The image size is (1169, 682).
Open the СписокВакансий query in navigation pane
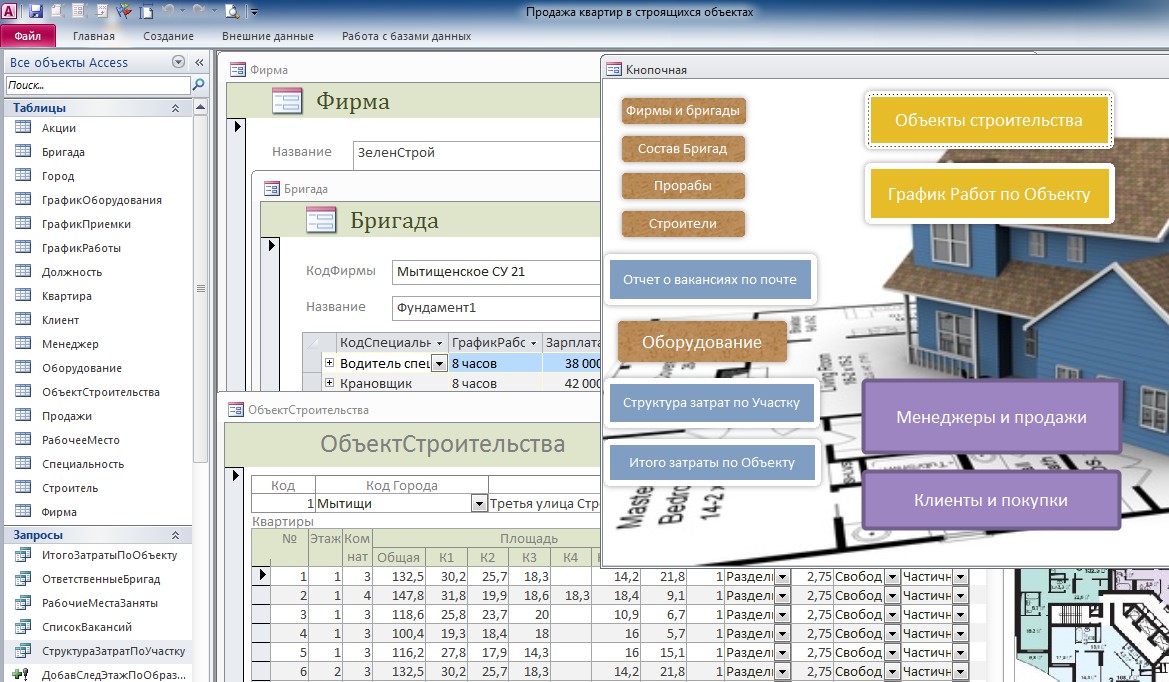click(86, 627)
